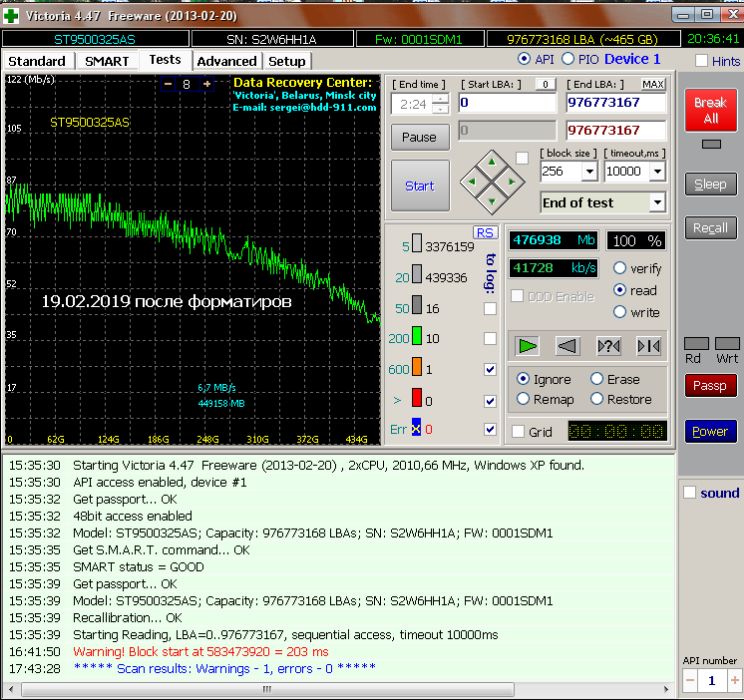The width and height of the screenshot is (744, 700).
Task: Uncheck the log checkbox for 600 ms blocks
Action: tap(490, 370)
